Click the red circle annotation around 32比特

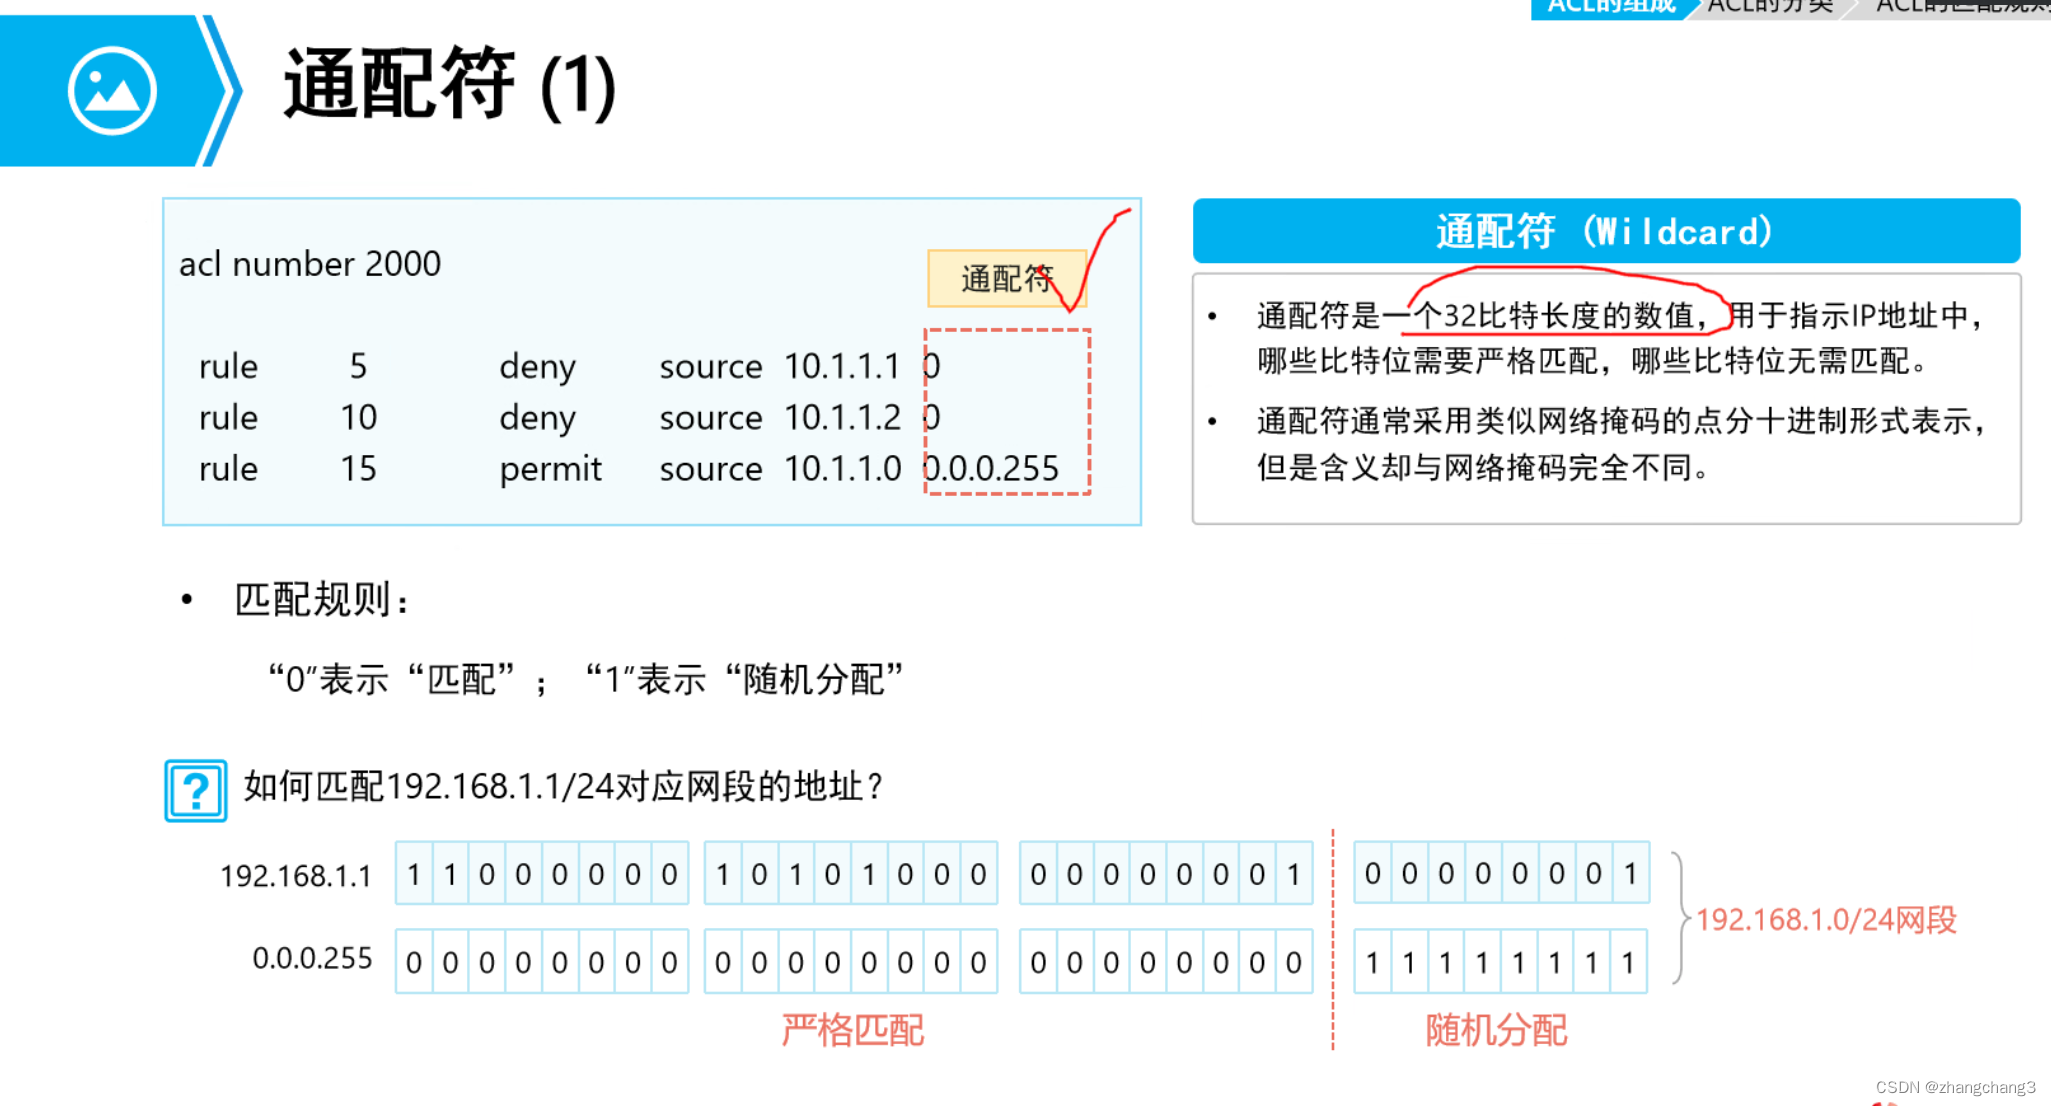click(x=1566, y=300)
